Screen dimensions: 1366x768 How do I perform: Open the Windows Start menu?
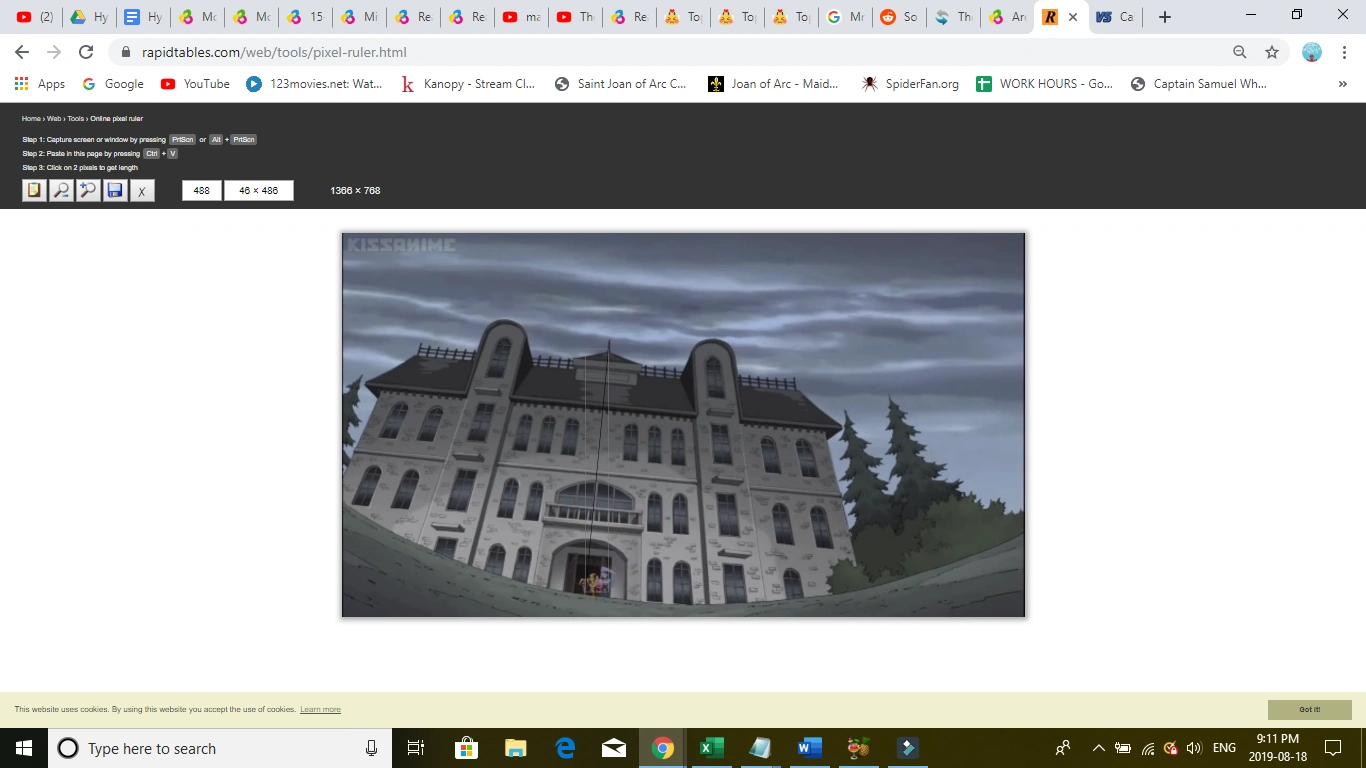point(24,748)
